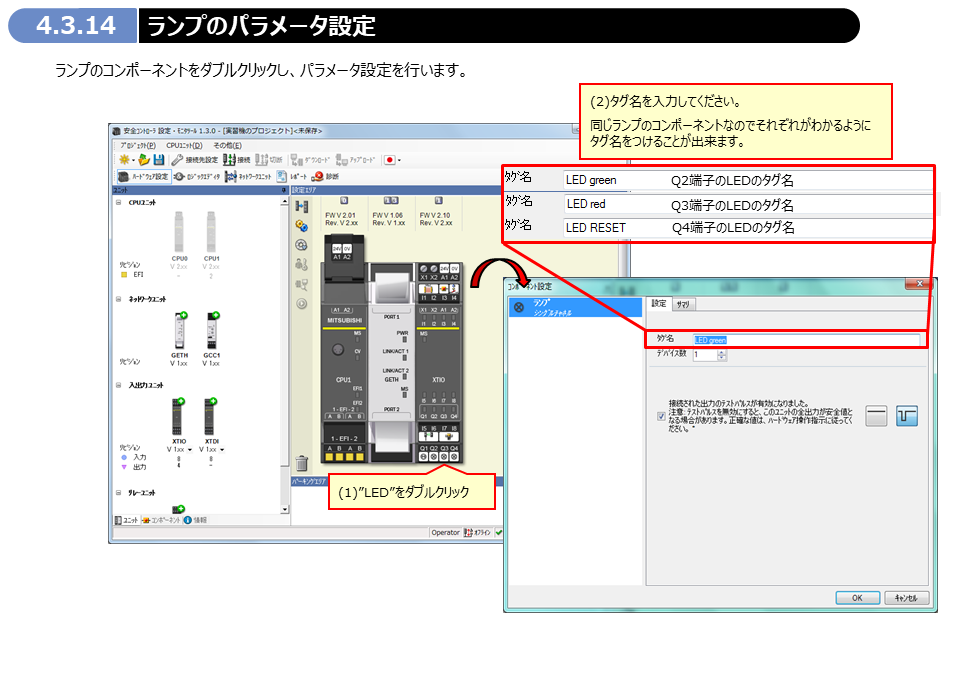This screenshot has height=700, width=960.
Task: Select the GCC1 network unit icon
Action: tap(212, 331)
